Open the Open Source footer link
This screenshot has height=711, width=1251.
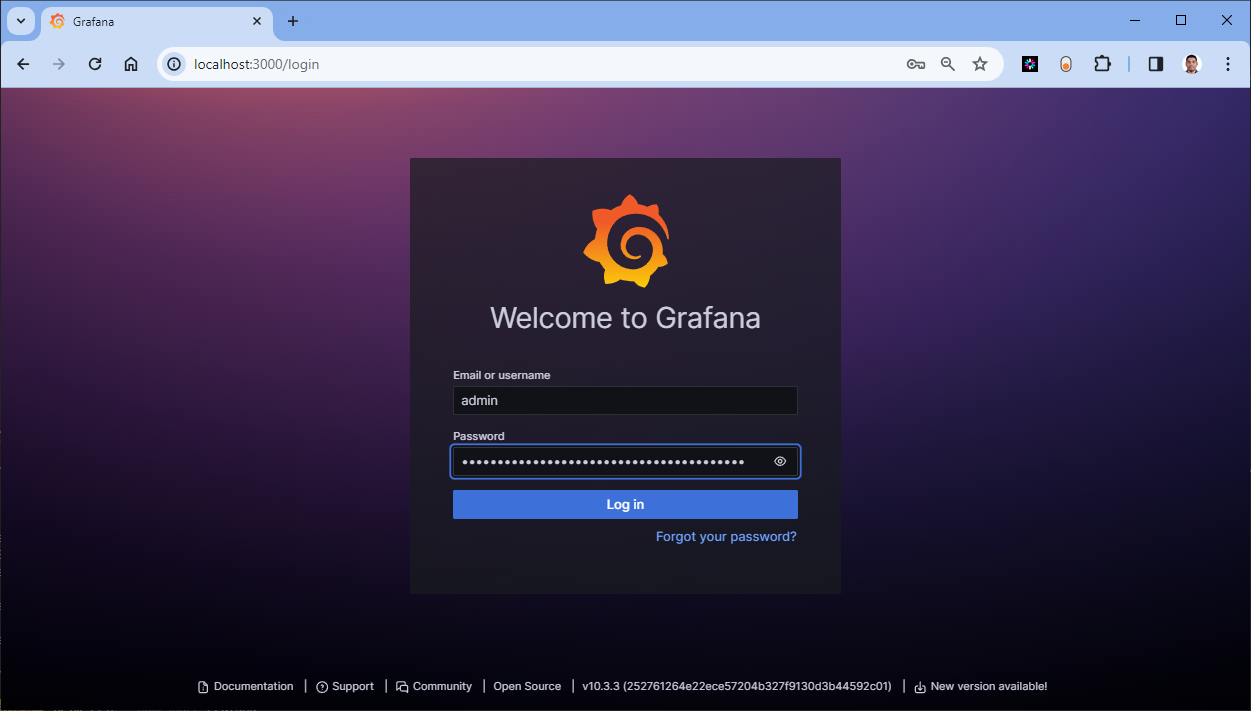[527, 687]
